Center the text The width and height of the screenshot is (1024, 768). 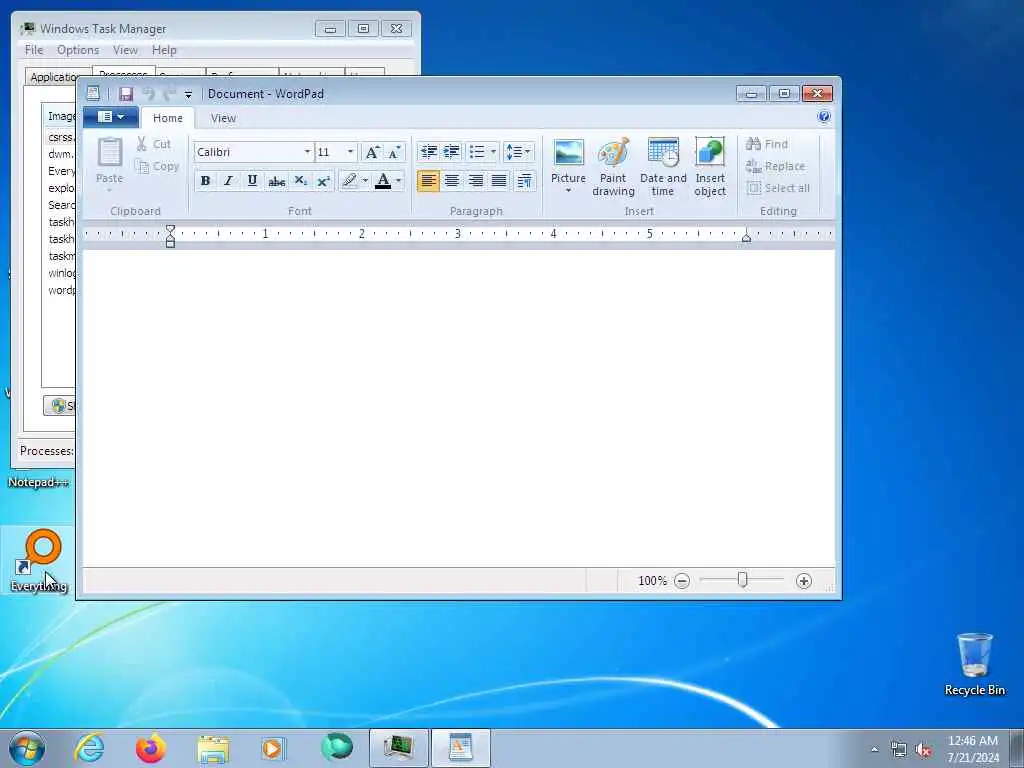coord(452,181)
